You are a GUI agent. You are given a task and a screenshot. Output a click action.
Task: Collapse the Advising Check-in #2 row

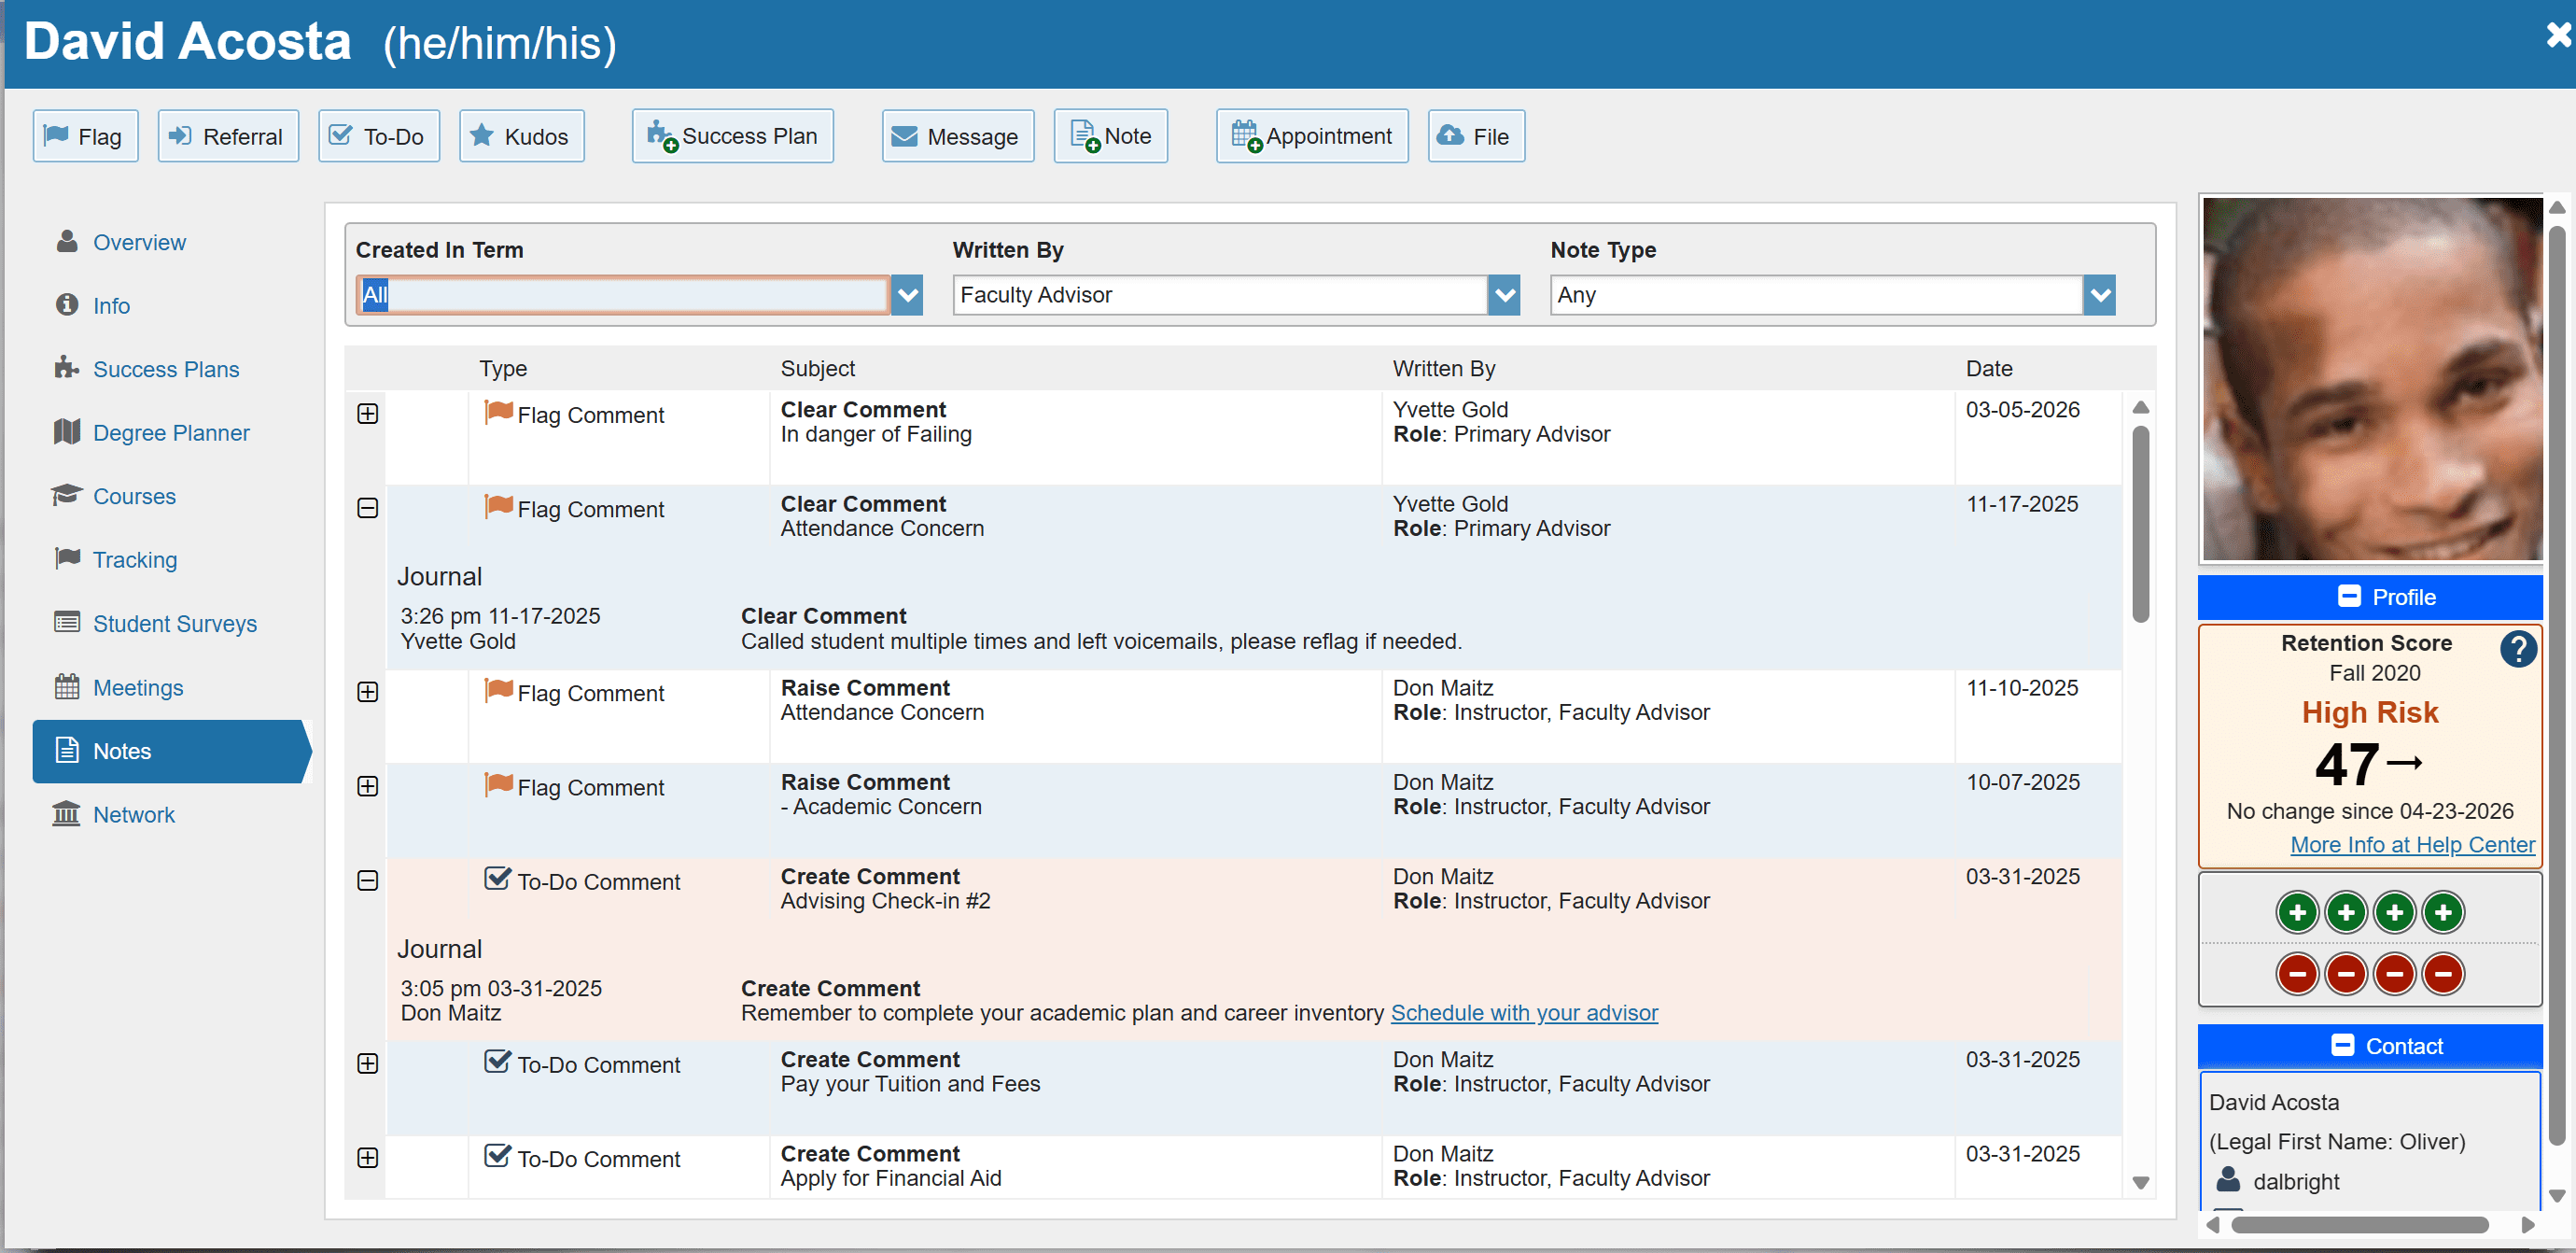tap(367, 881)
